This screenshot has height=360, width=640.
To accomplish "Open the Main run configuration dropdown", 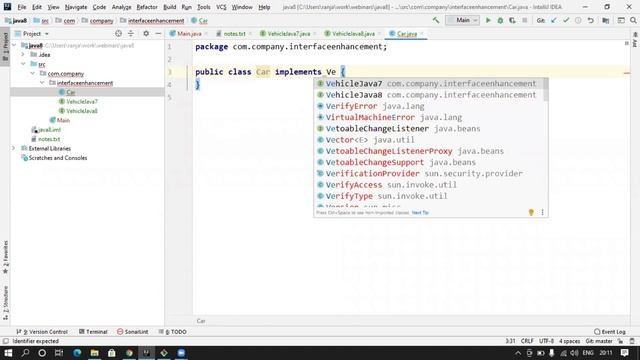I will pyautogui.click(x=463, y=20).
